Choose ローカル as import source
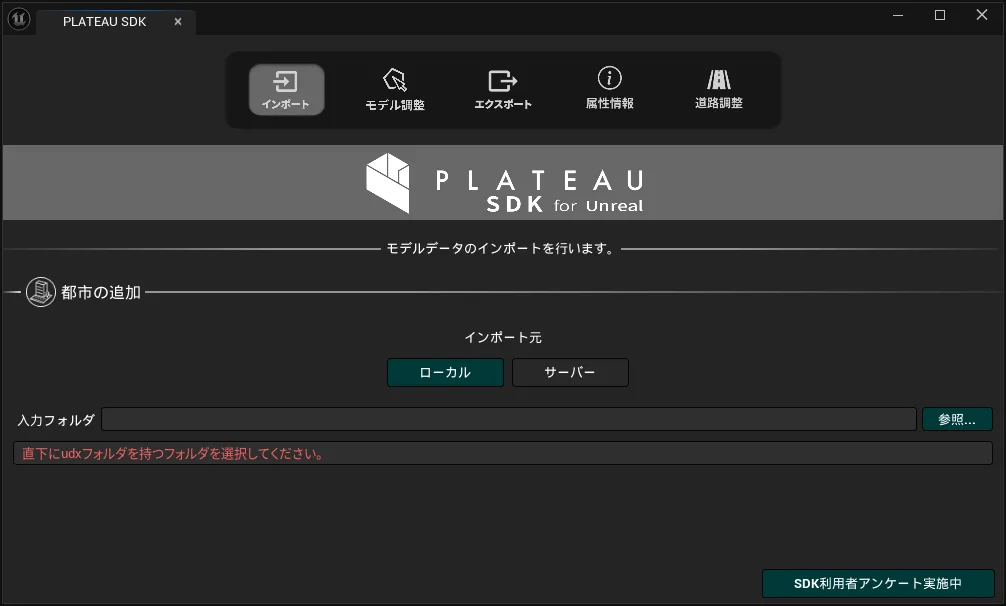 [445, 373]
